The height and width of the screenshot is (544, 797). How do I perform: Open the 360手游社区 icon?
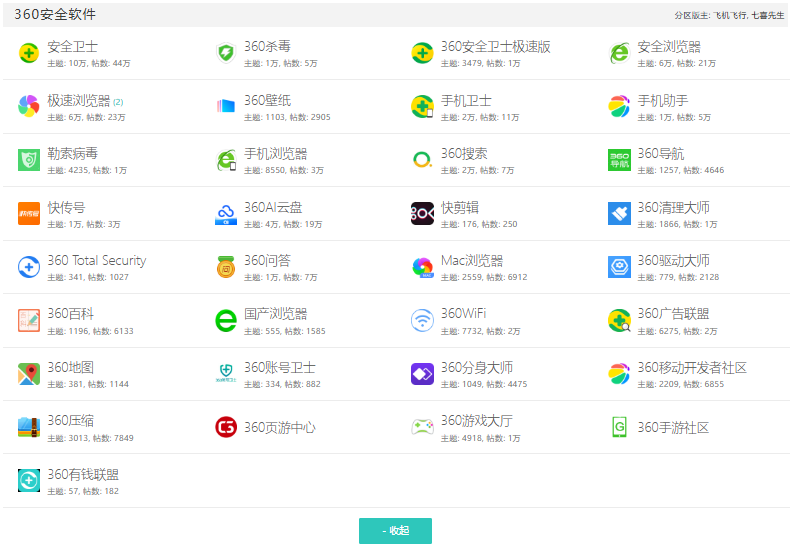pos(619,427)
